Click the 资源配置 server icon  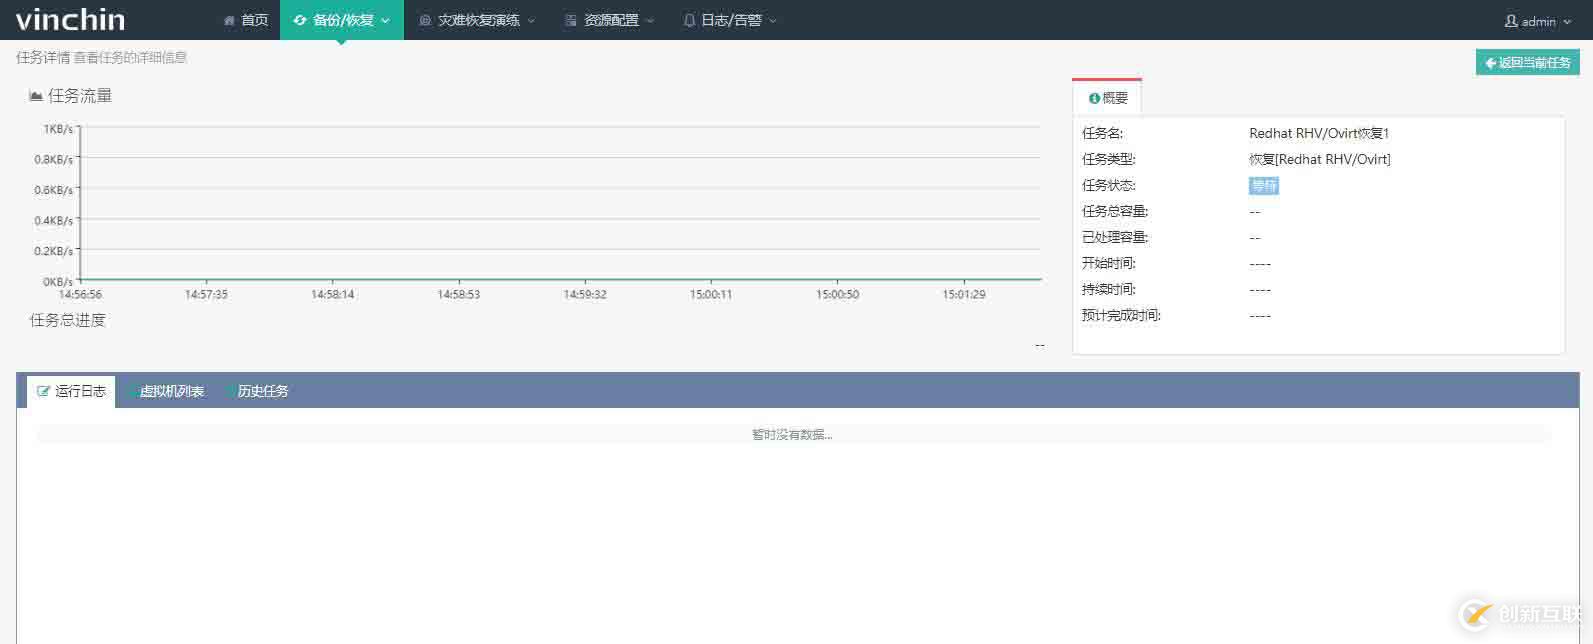571,20
